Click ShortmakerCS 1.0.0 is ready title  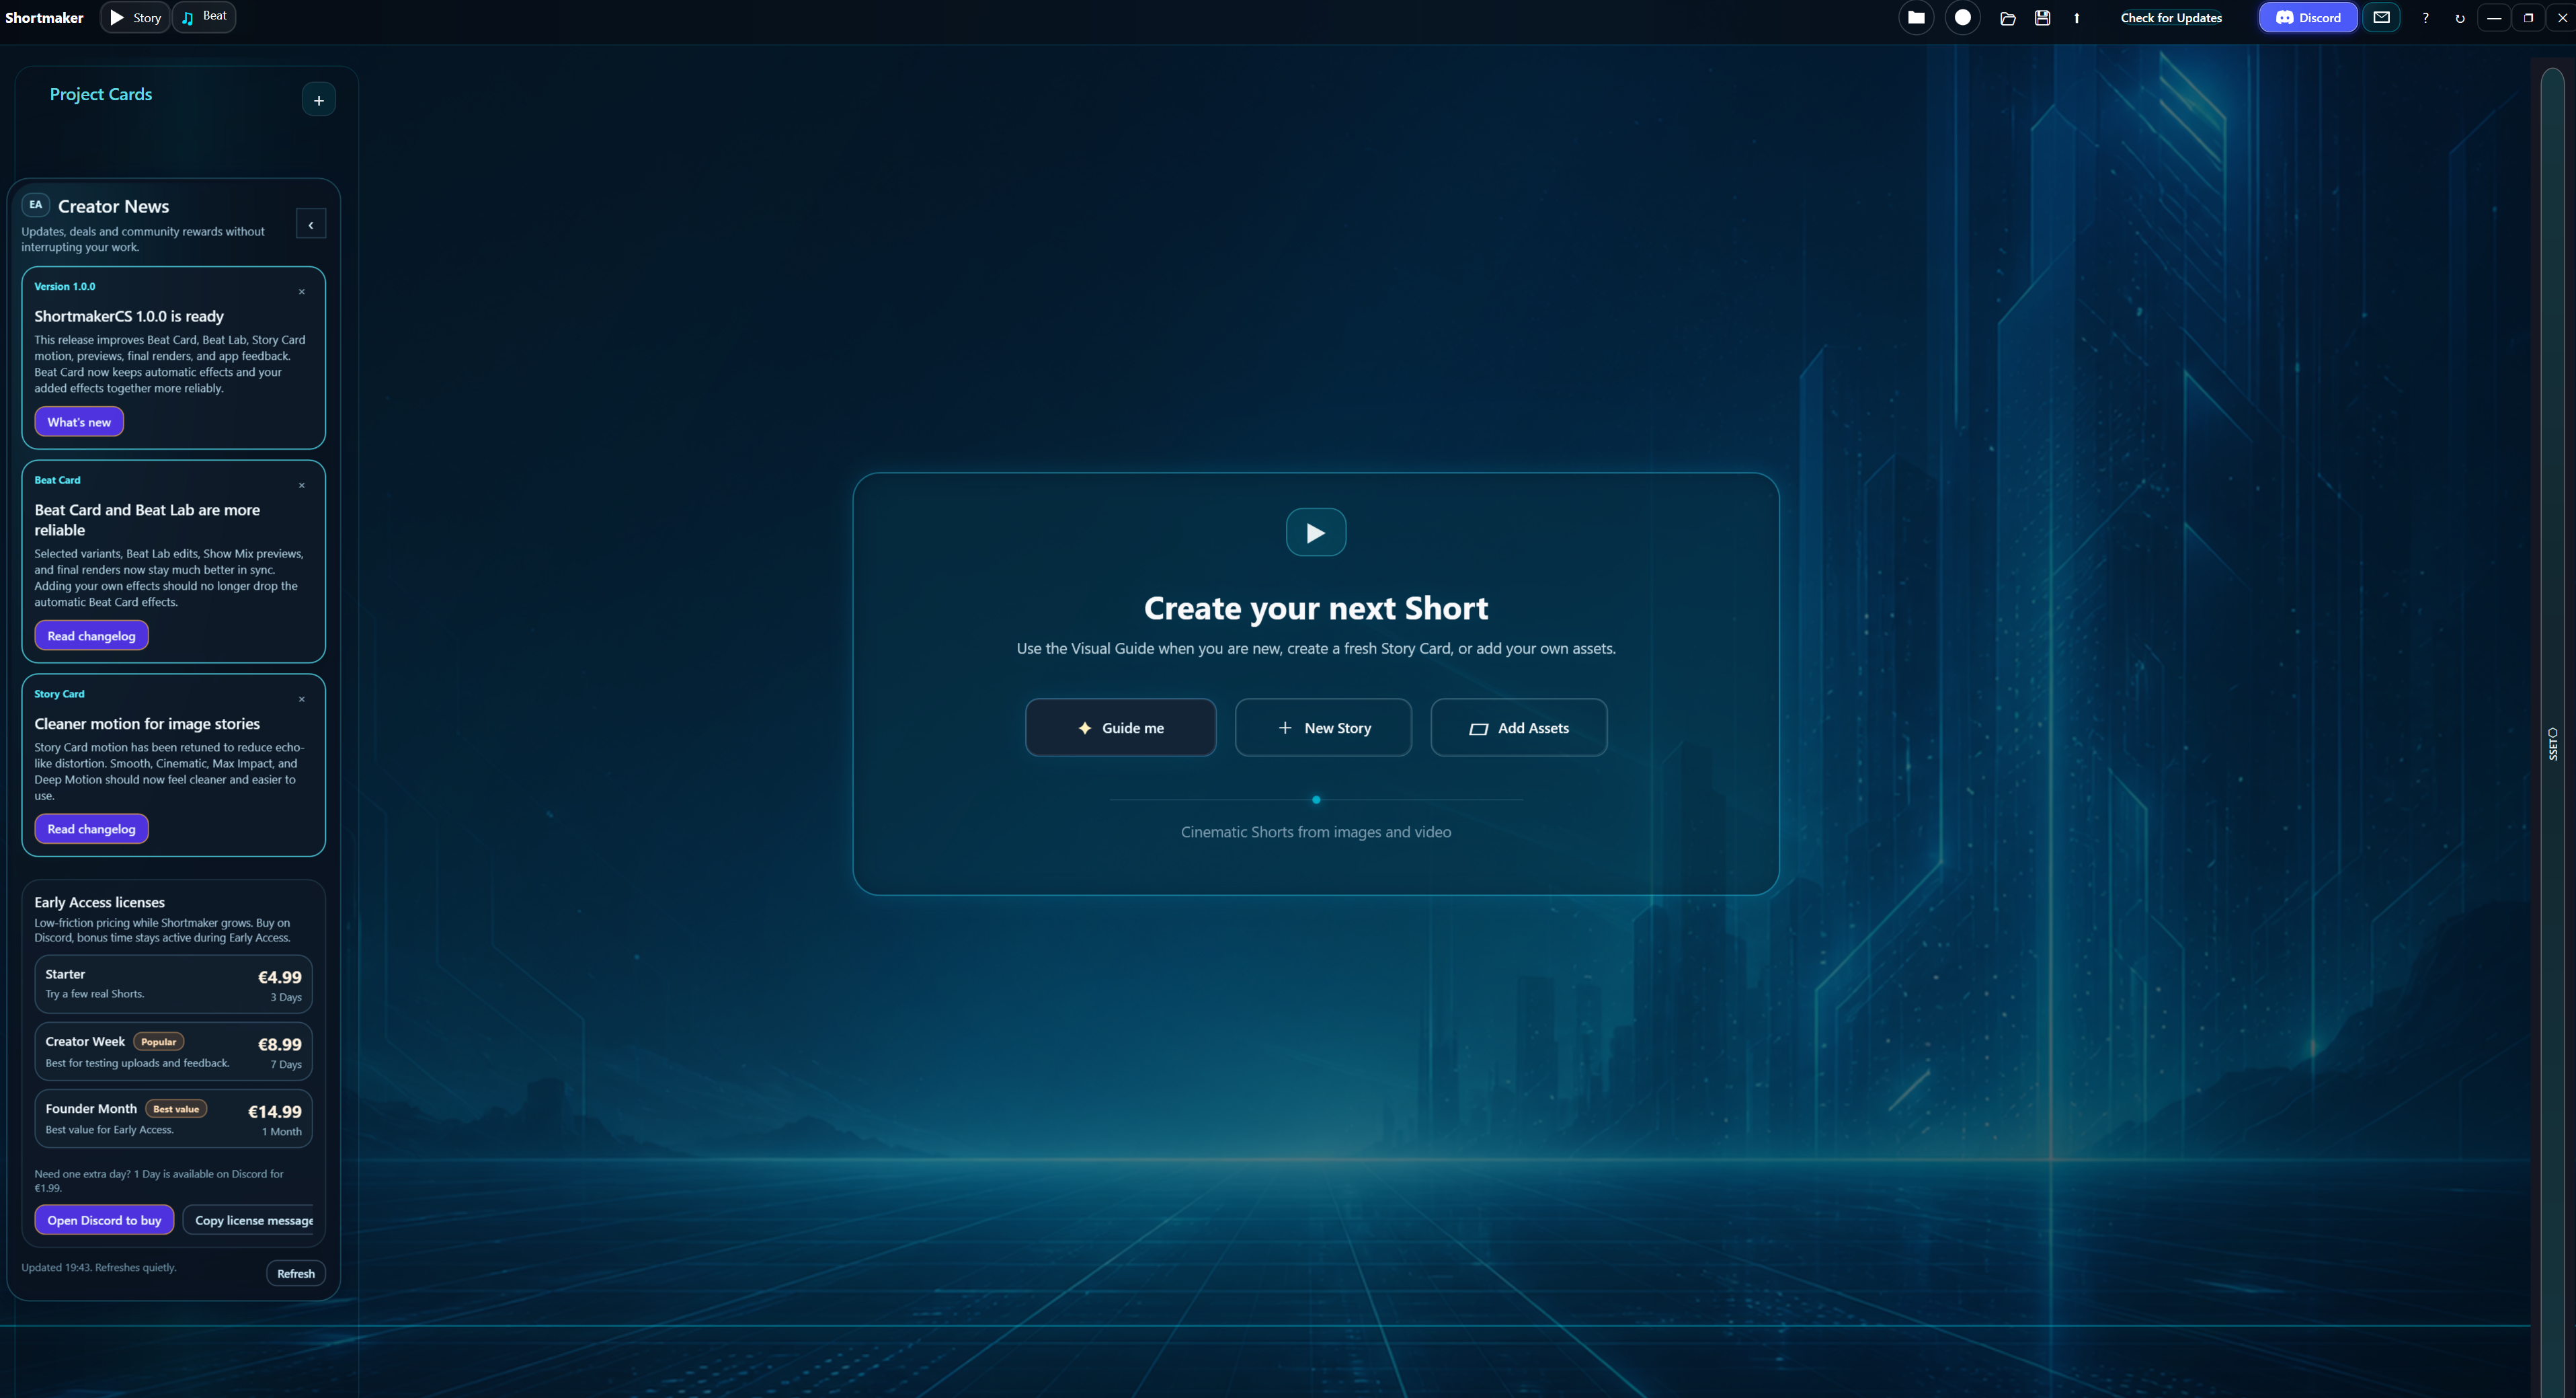(129, 316)
